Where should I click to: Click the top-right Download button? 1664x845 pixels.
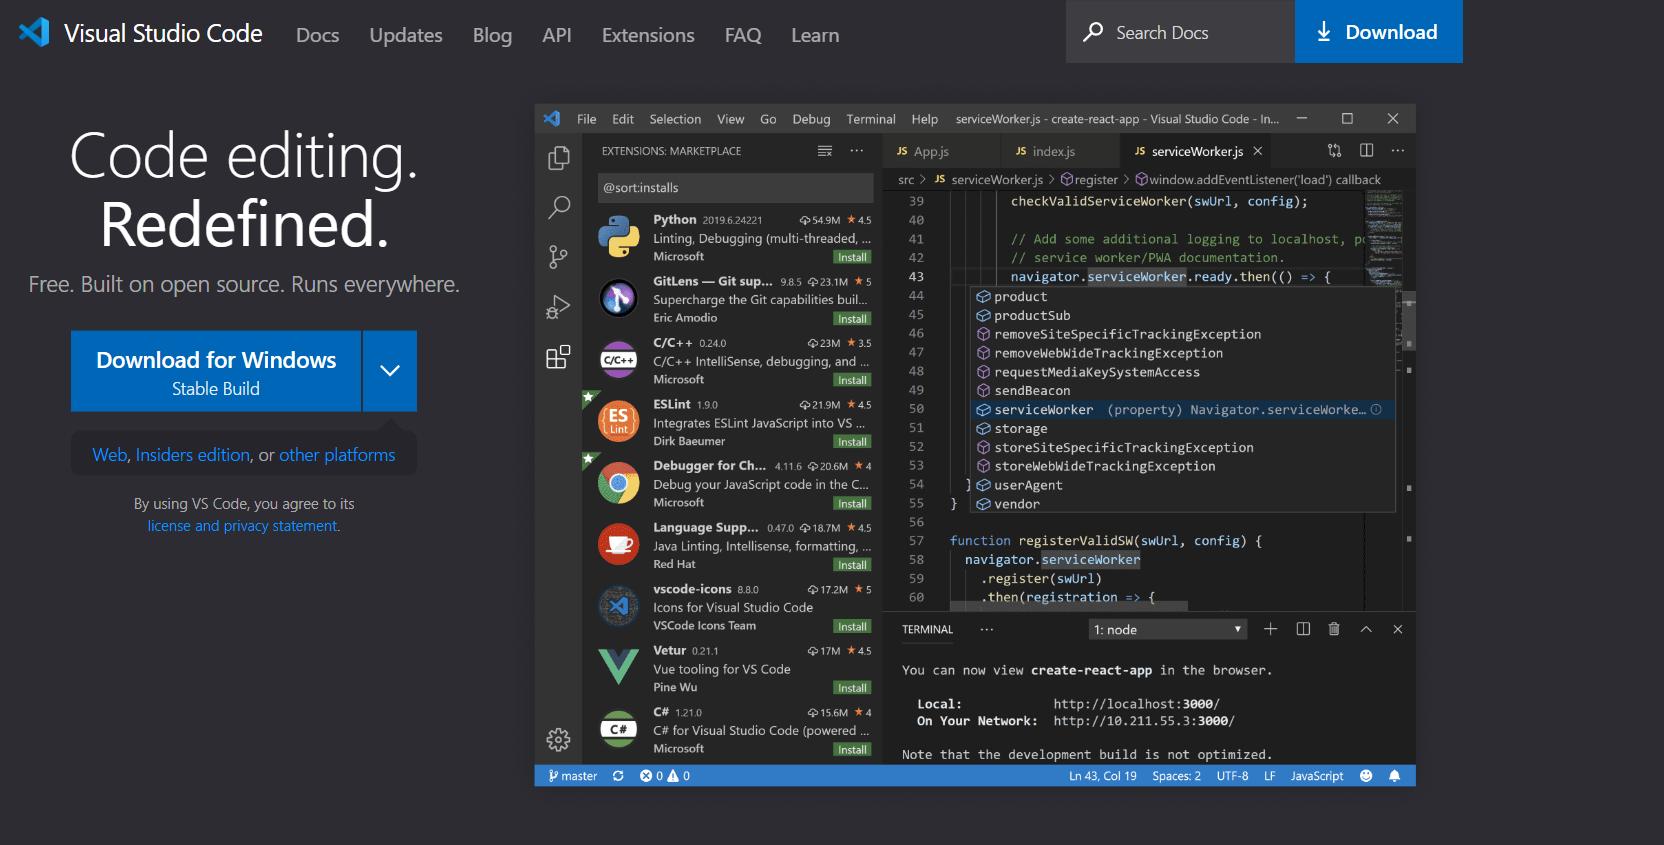coord(1379,32)
